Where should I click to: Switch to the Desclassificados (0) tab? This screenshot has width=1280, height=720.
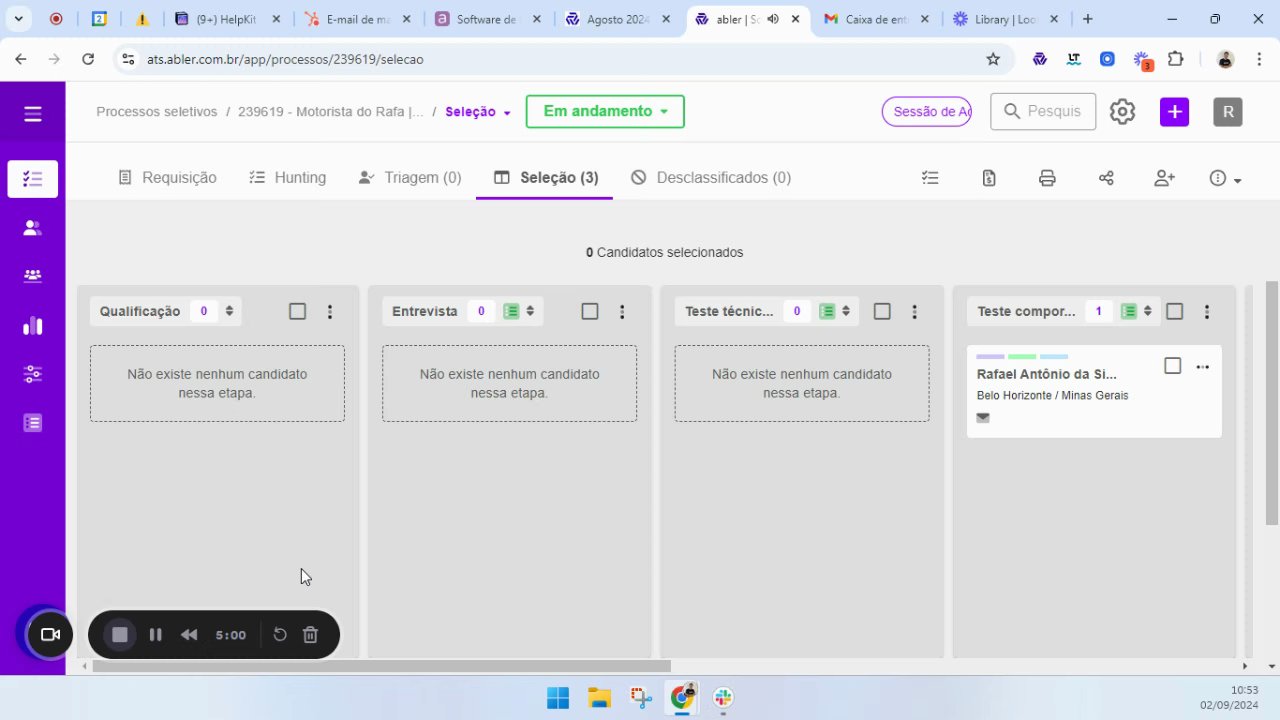711,178
